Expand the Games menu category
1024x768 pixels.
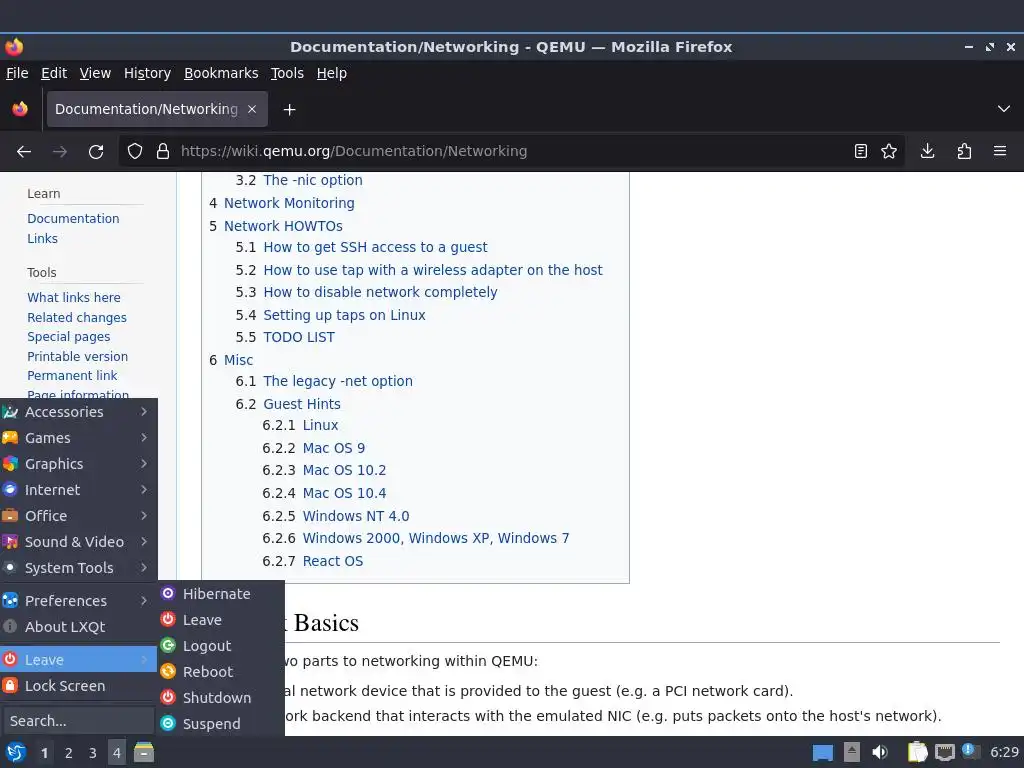pyautogui.click(x=78, y=438)
